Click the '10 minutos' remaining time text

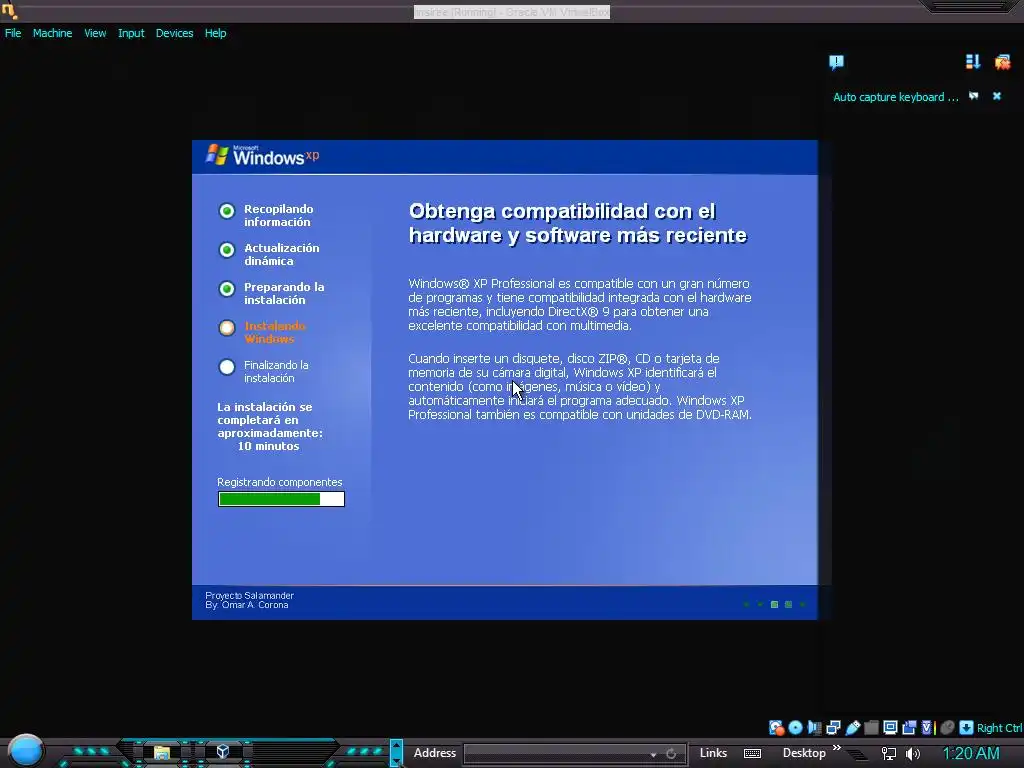pyautogui.click(x=268, y=446)
